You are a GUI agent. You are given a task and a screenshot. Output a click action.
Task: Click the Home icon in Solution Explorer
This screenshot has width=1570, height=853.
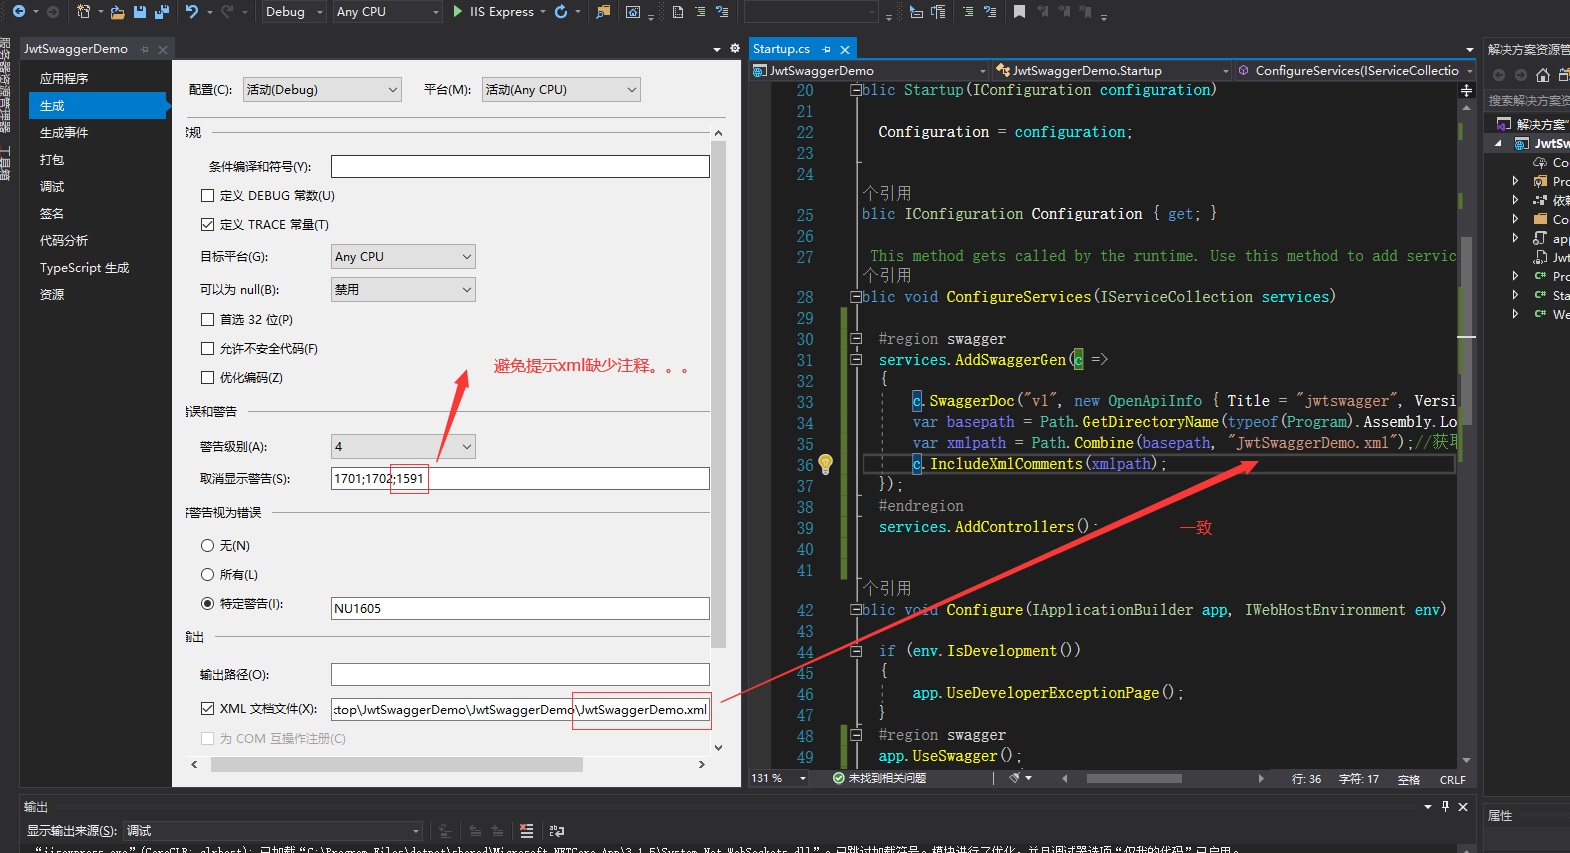(x=1542, y=75)
